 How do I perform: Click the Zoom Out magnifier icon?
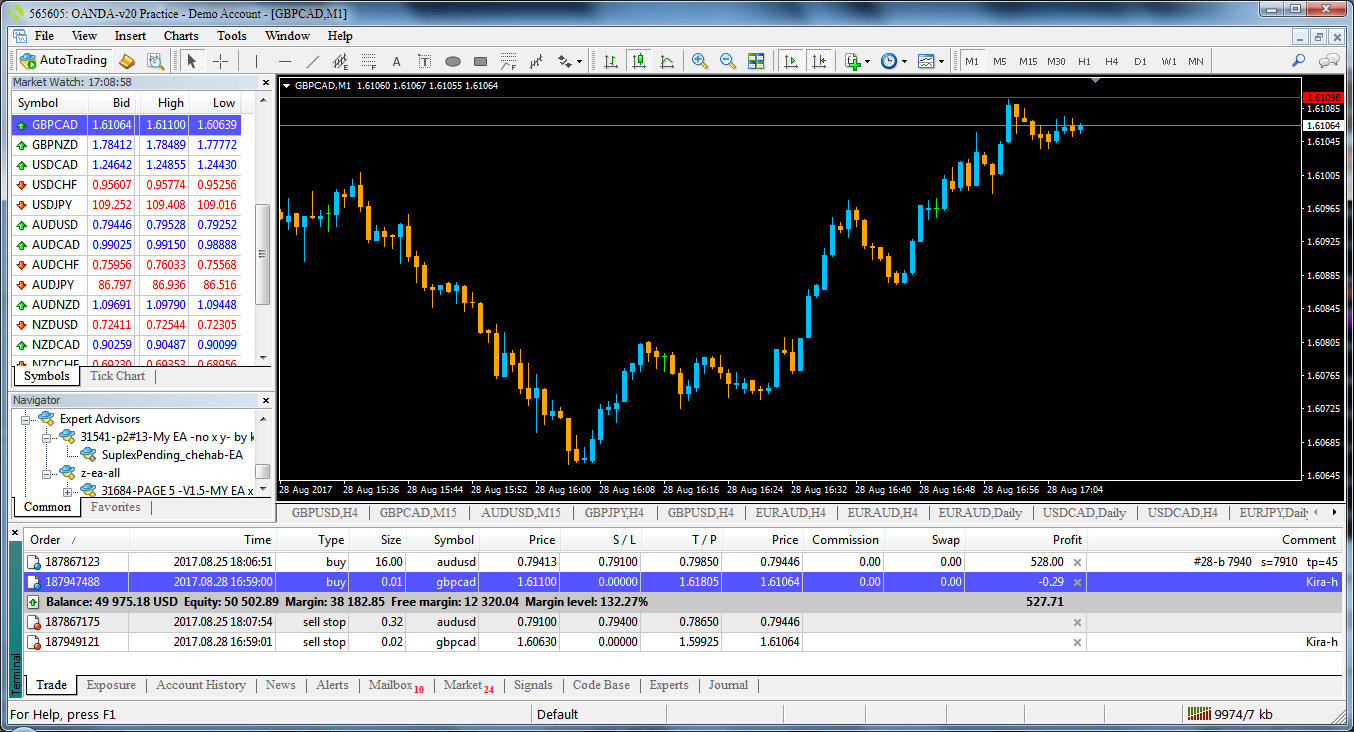[728, 61]
